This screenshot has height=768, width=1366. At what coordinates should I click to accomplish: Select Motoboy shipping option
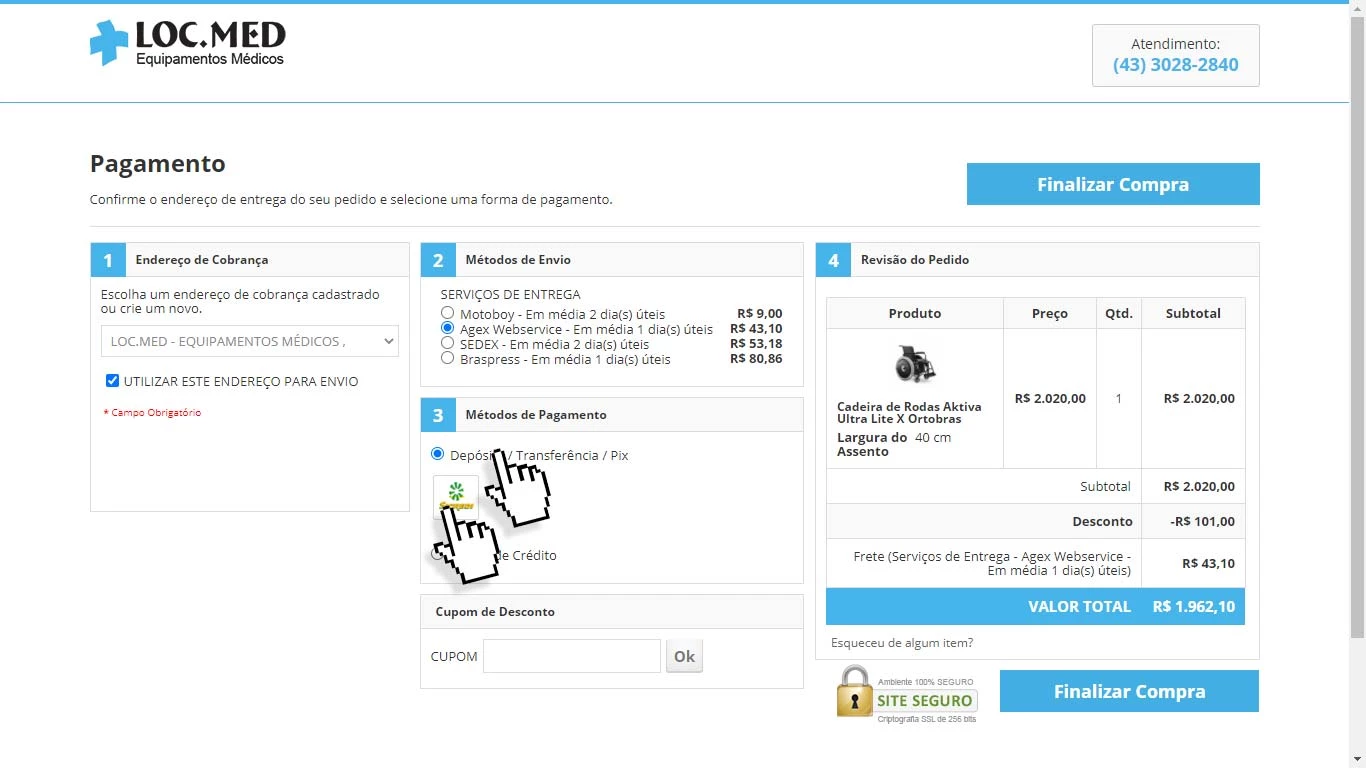447,313
